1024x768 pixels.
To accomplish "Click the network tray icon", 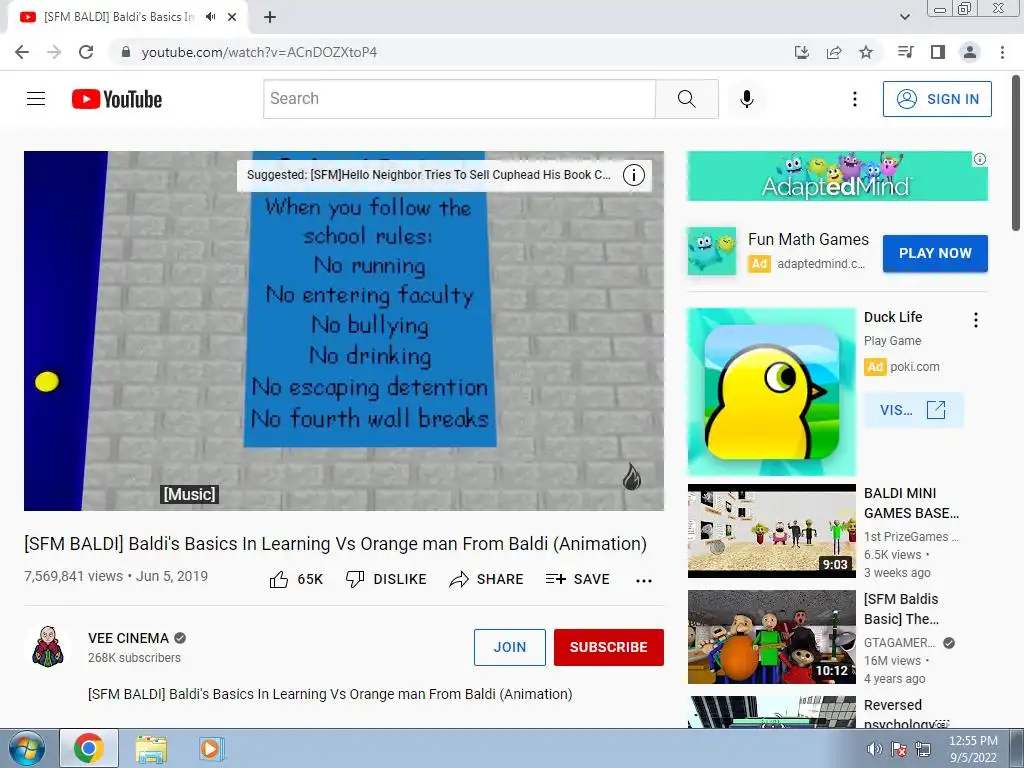I will click(923, 749).
